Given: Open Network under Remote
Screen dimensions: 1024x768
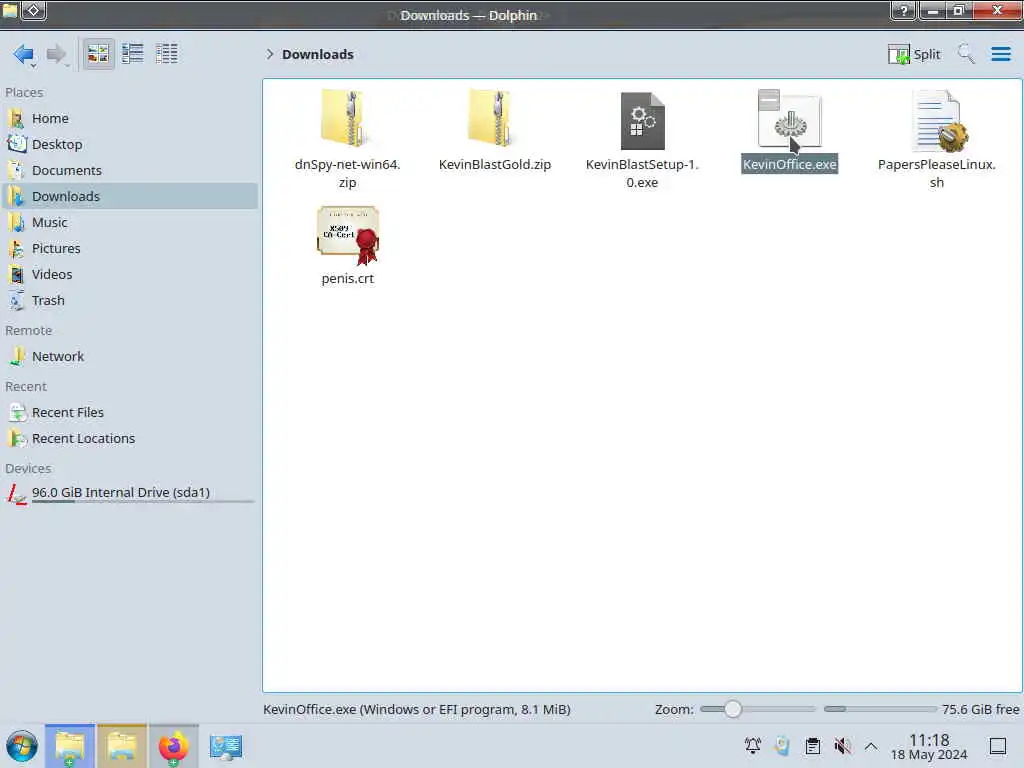Looking at the screenshot, I should (x=129, y=357).
